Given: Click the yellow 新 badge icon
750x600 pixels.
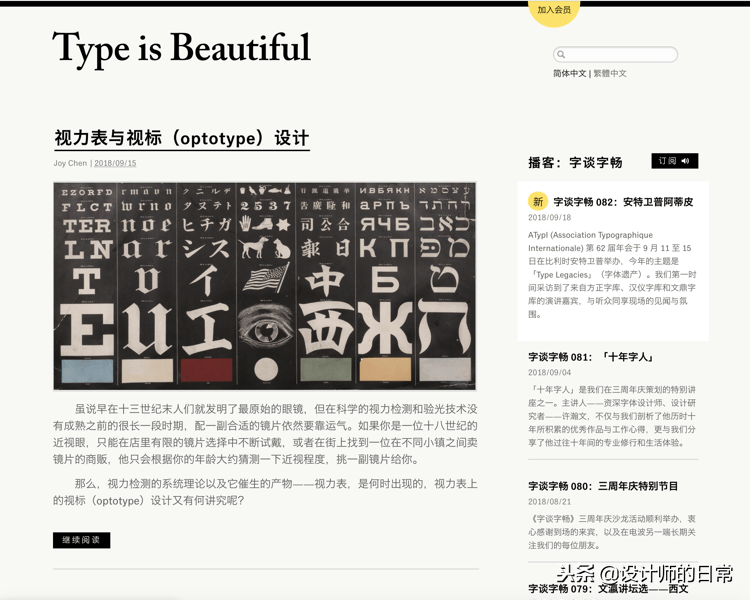Looking at the screenshot, I should click(538, 201).
